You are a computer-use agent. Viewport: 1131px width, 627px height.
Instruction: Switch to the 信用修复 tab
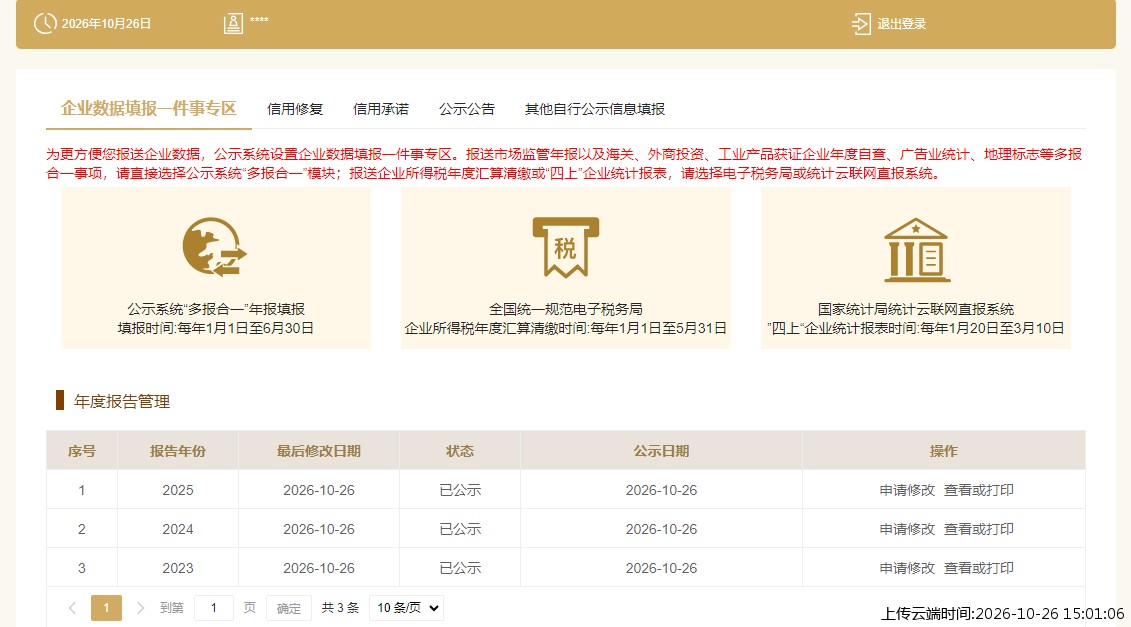295,109
